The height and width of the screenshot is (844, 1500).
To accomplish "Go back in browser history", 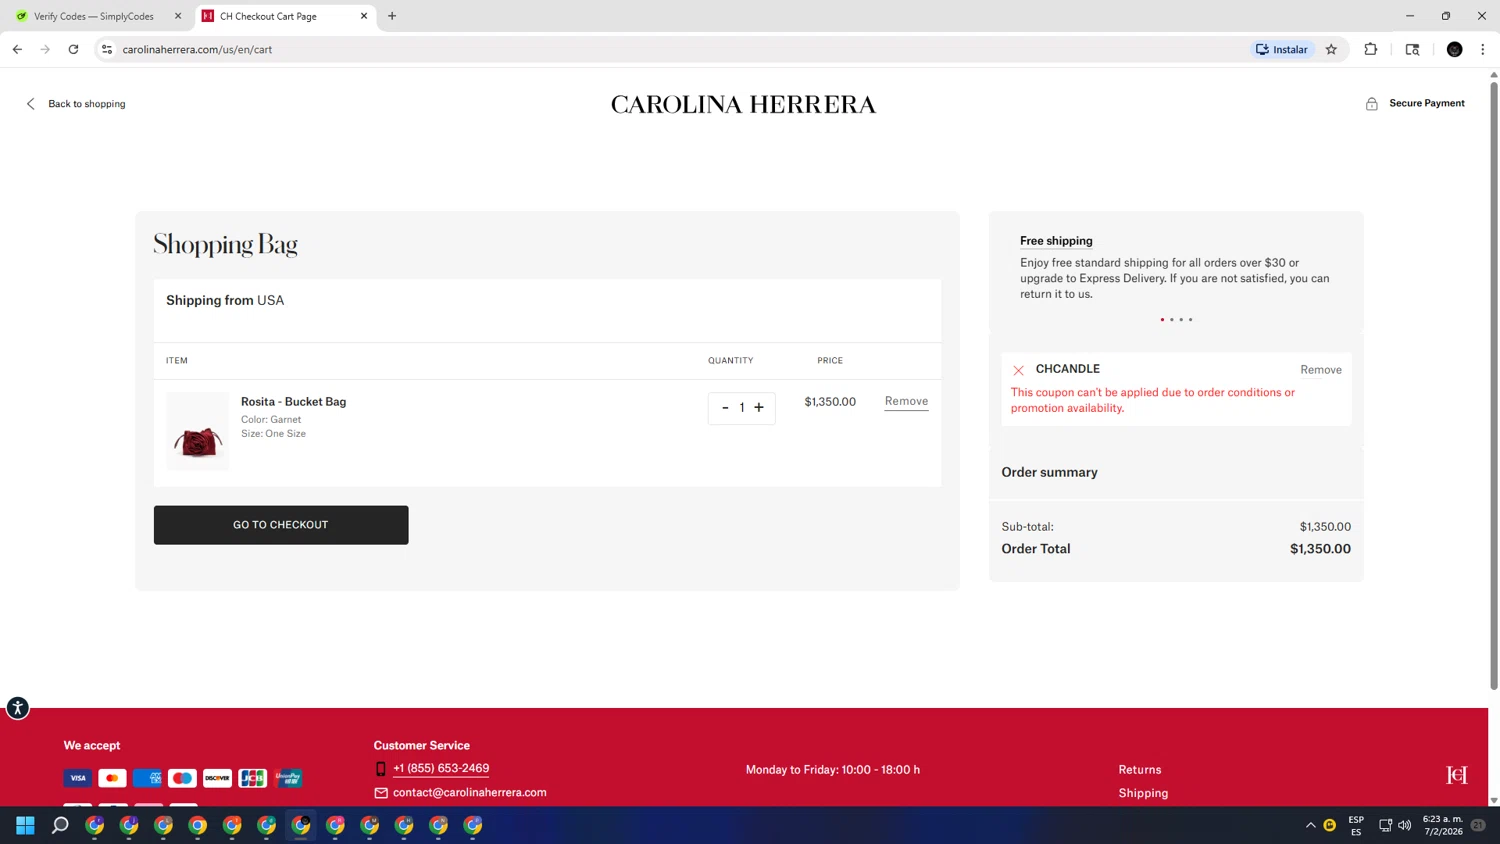I will [17, 49].
